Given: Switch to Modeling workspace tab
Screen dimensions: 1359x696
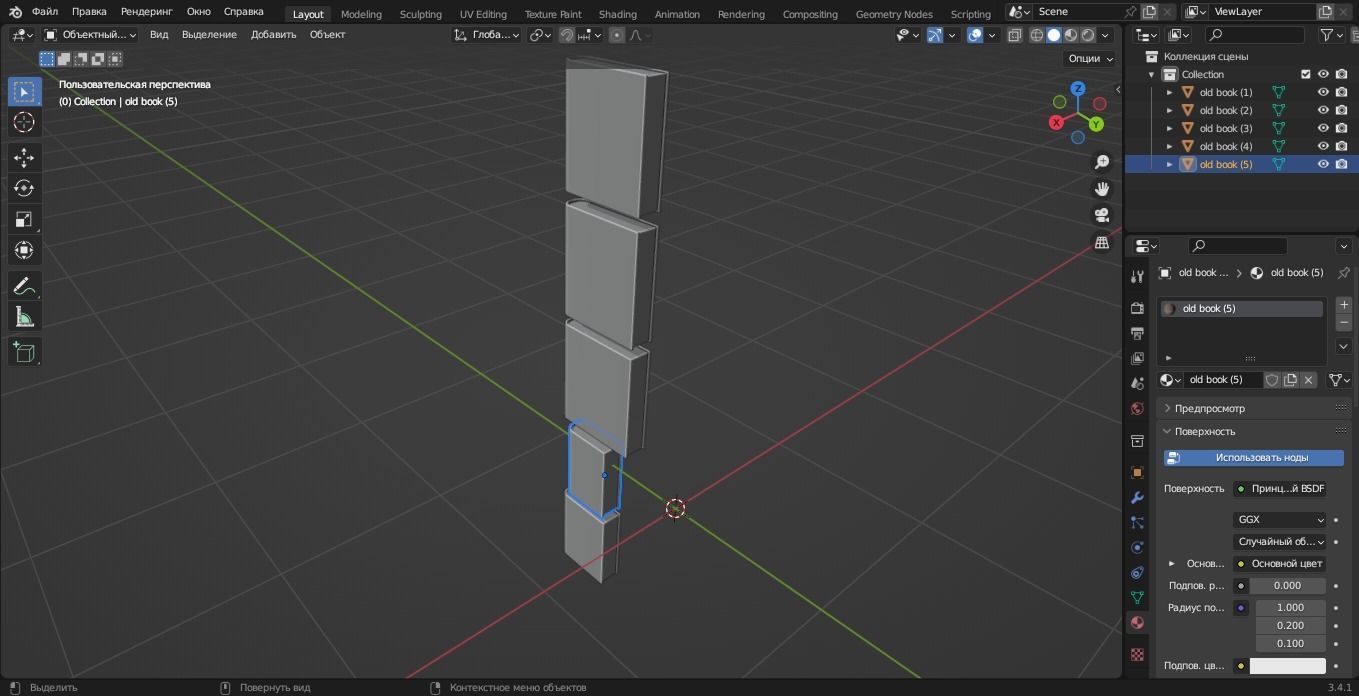Looking at the screenshot, I should (361, 14).
